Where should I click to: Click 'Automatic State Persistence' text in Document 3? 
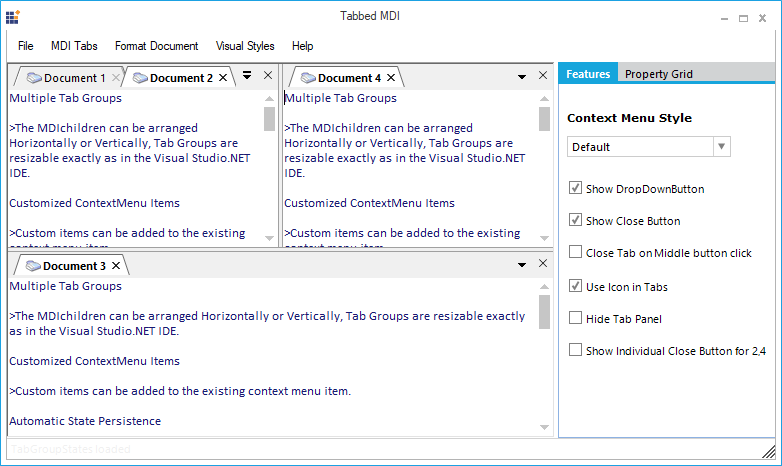(x=85, y=421)
